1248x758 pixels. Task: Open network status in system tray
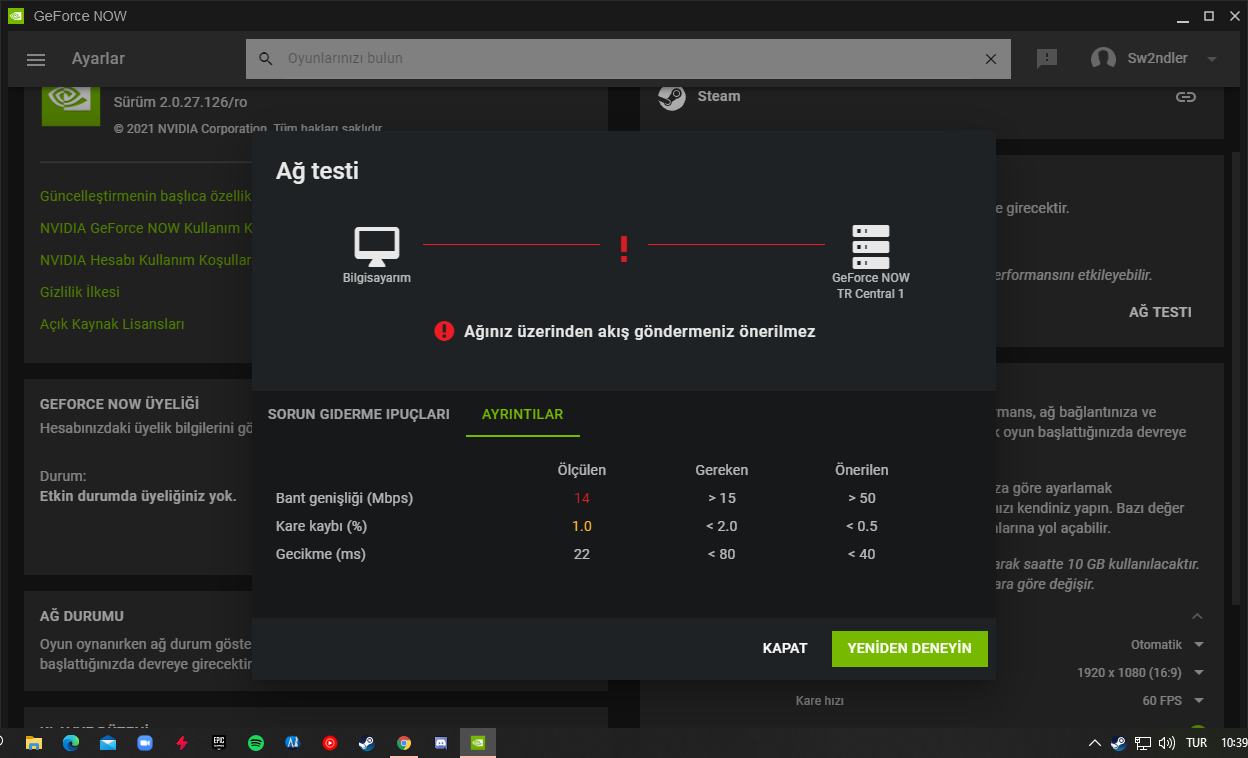[1142, 743]
